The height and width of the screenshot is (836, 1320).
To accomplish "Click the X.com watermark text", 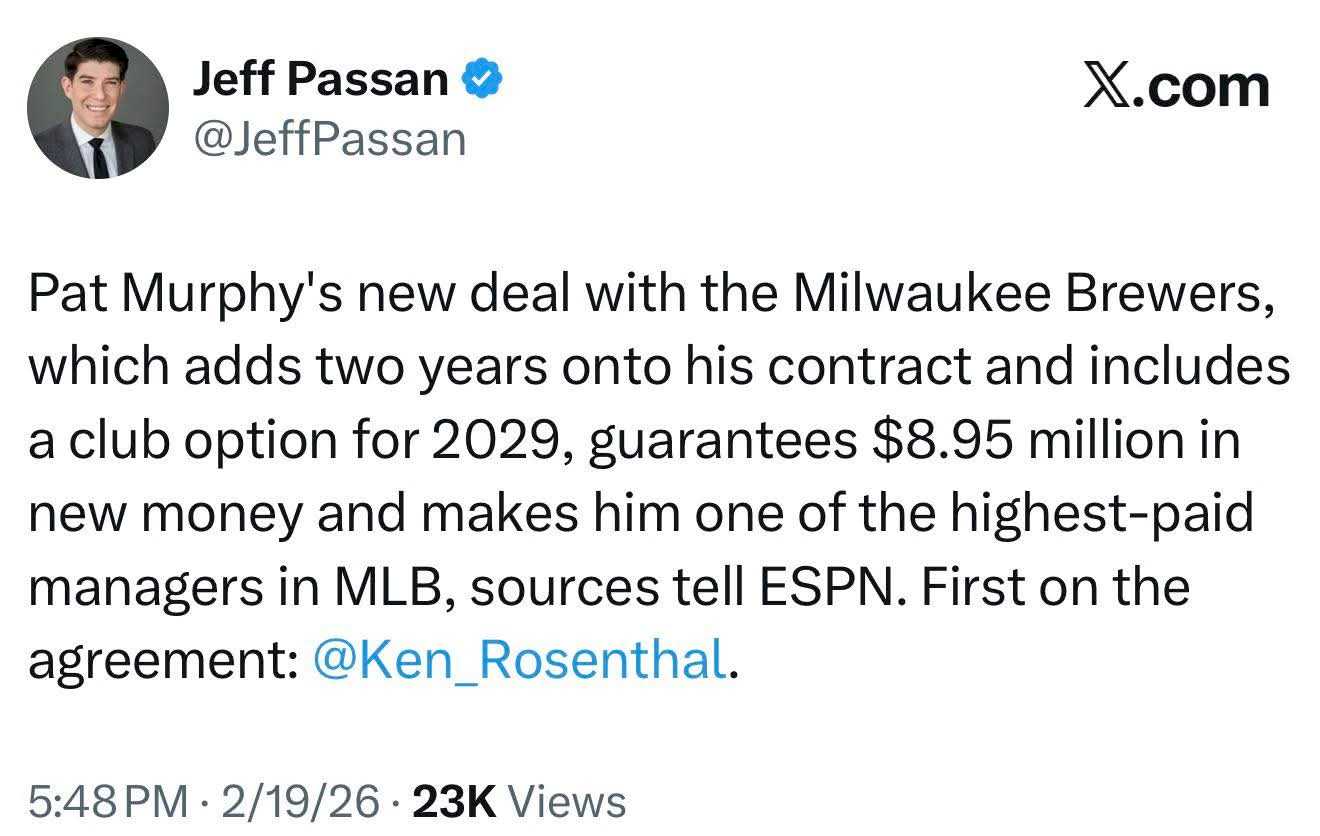I will [1177, 87].
